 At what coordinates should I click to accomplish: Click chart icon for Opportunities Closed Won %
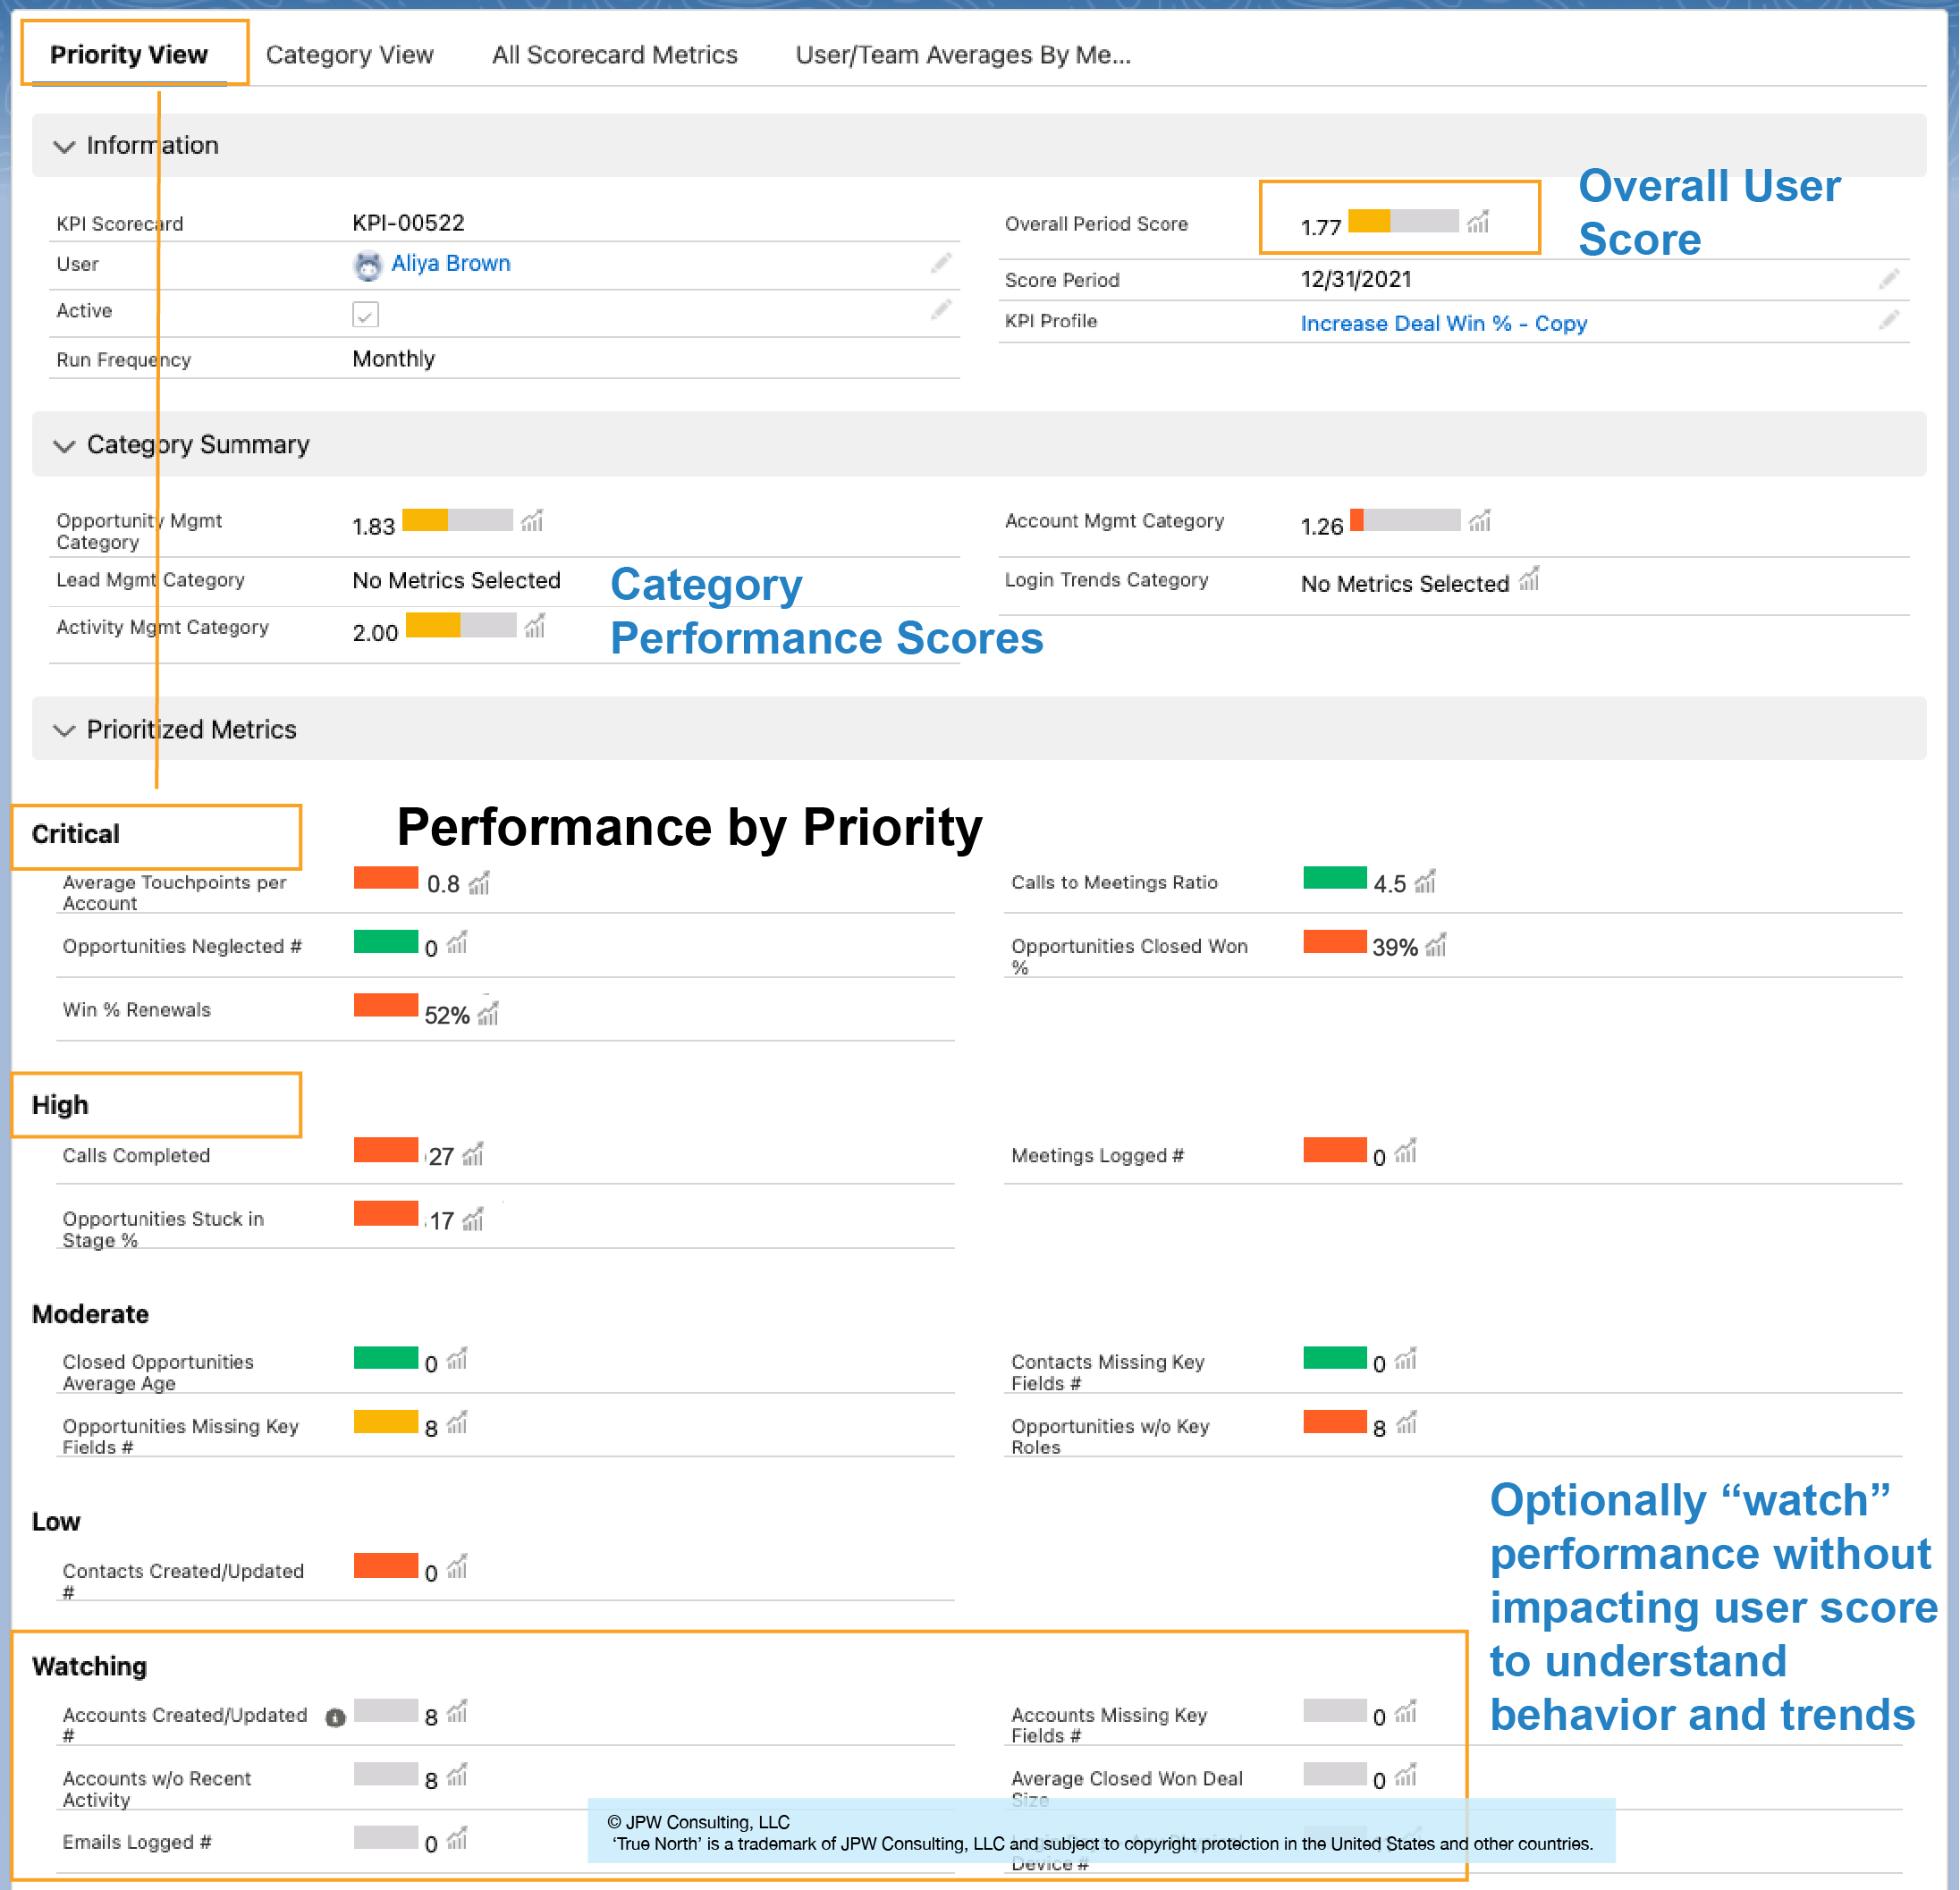[1436, 945]
